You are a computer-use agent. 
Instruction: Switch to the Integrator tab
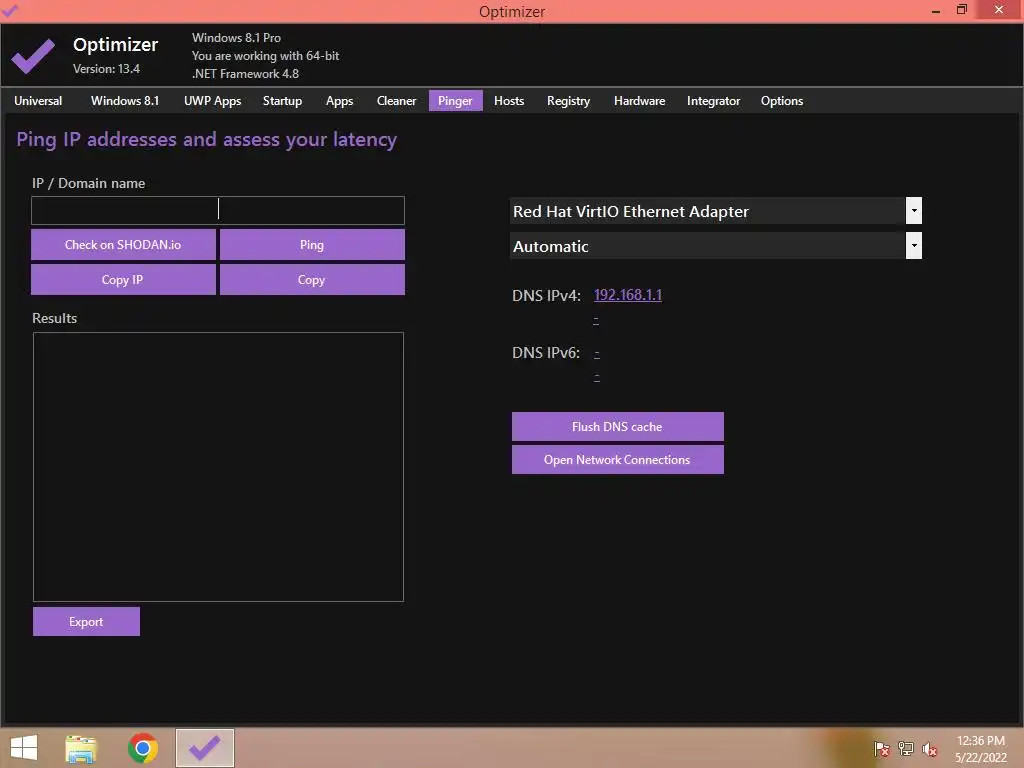click(x=713, y=101)
